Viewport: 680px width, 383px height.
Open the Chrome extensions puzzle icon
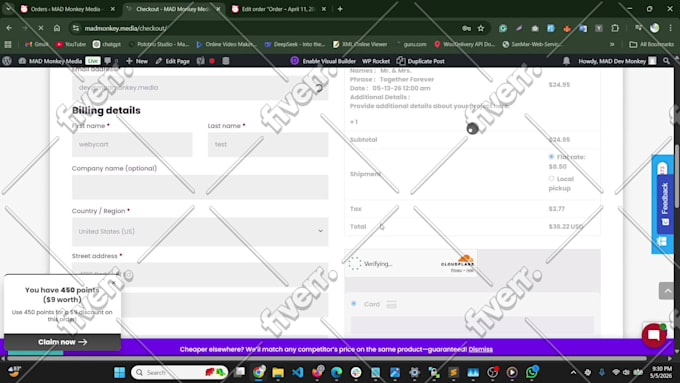coord(615,28)
